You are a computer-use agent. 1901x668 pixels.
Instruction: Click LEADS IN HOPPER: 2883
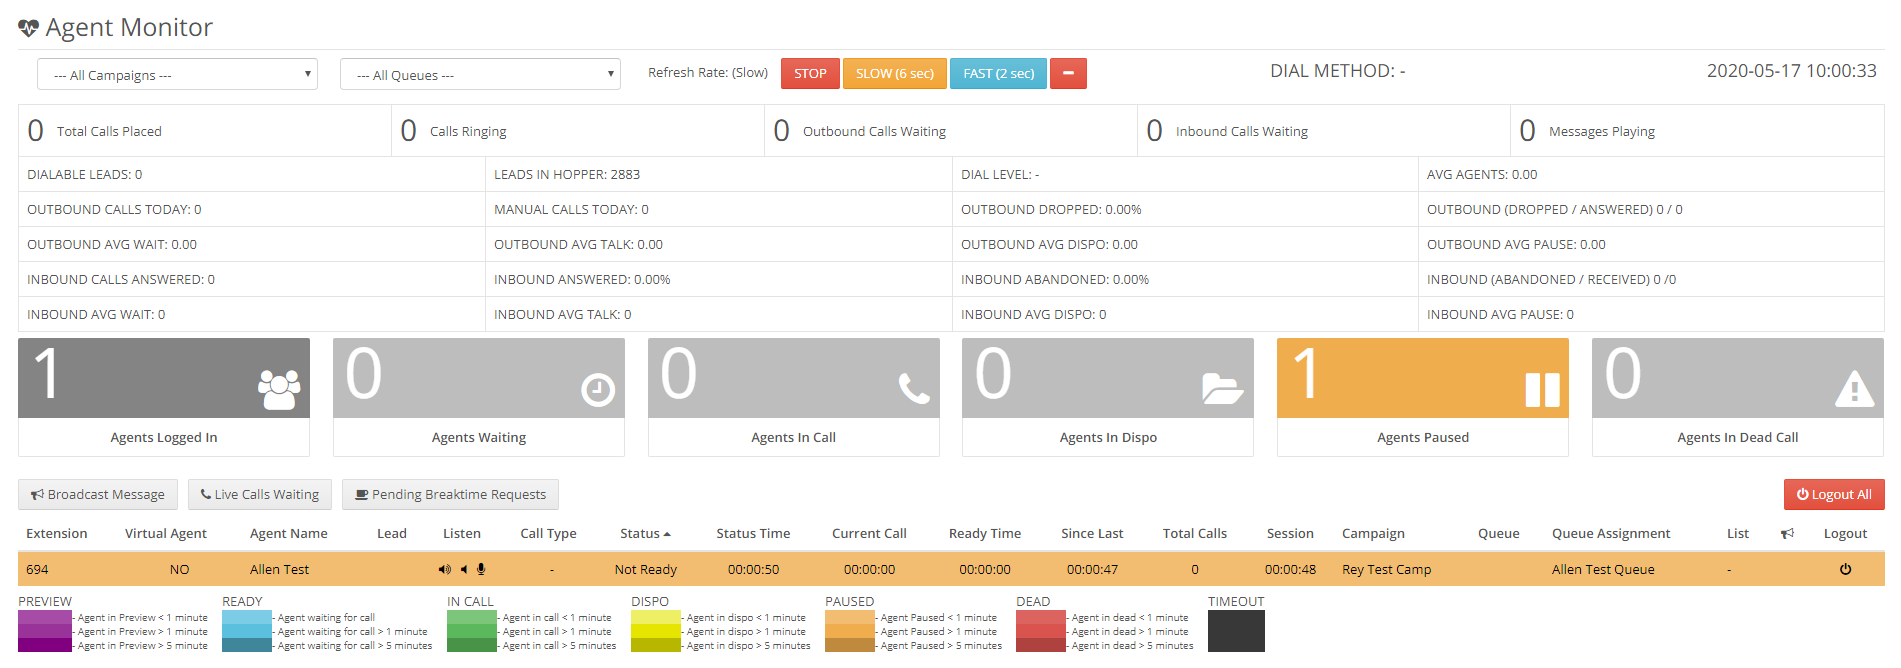[567, 174]
